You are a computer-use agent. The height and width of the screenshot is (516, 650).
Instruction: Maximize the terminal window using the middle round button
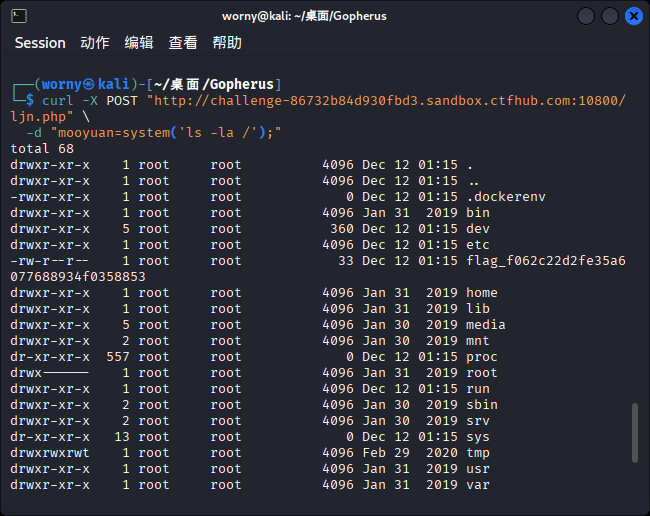tap(610, 16)
